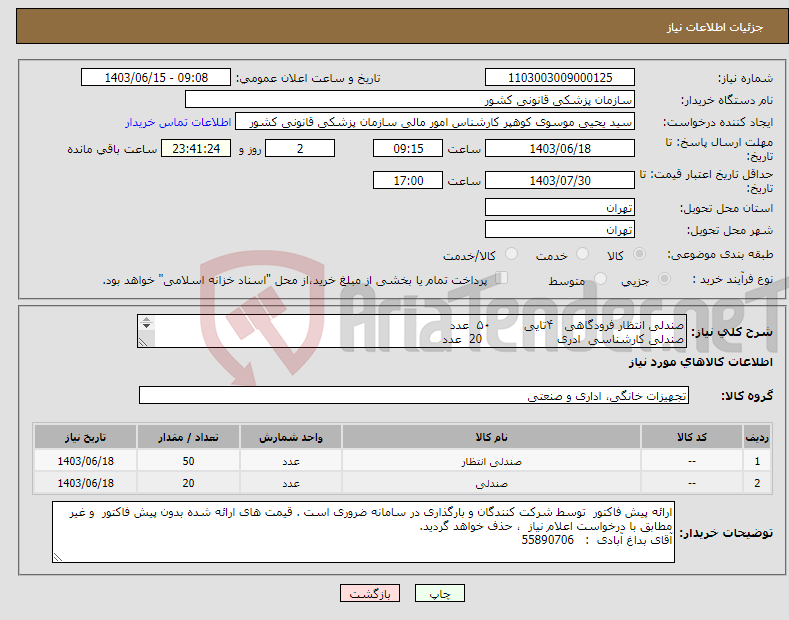Click the description box scroll down arrow
This screenshot has width=789, height=620.
146,326
